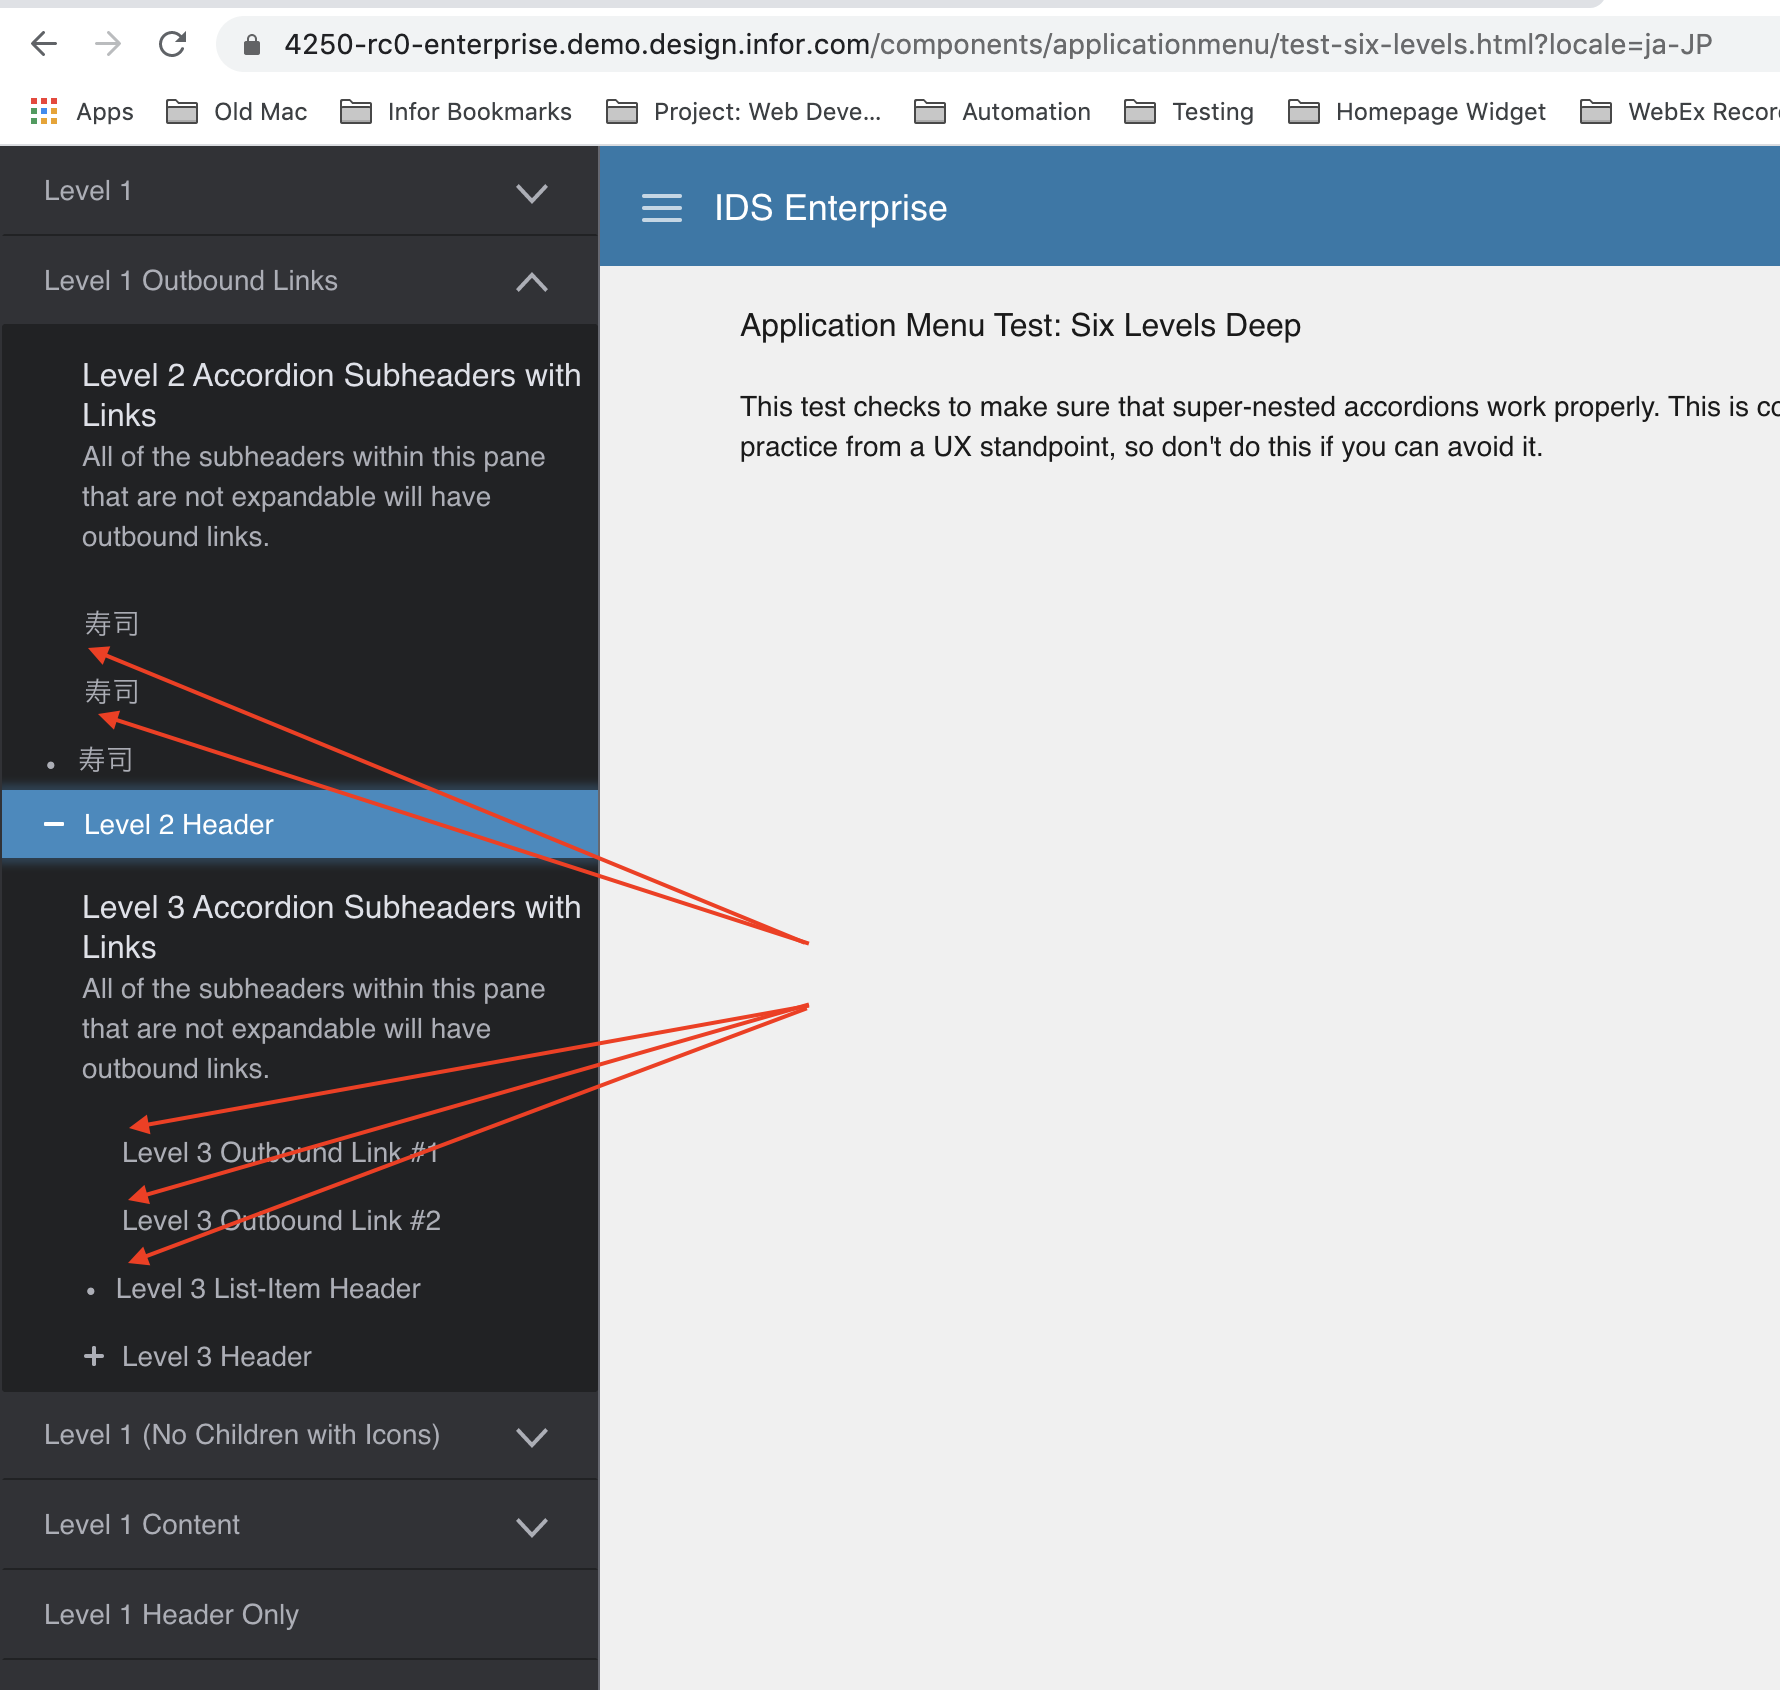The width and height of the screenshot is (1780, 1690).
Task: Toggle the hamburger application menu icon
Action: (662, 208)
